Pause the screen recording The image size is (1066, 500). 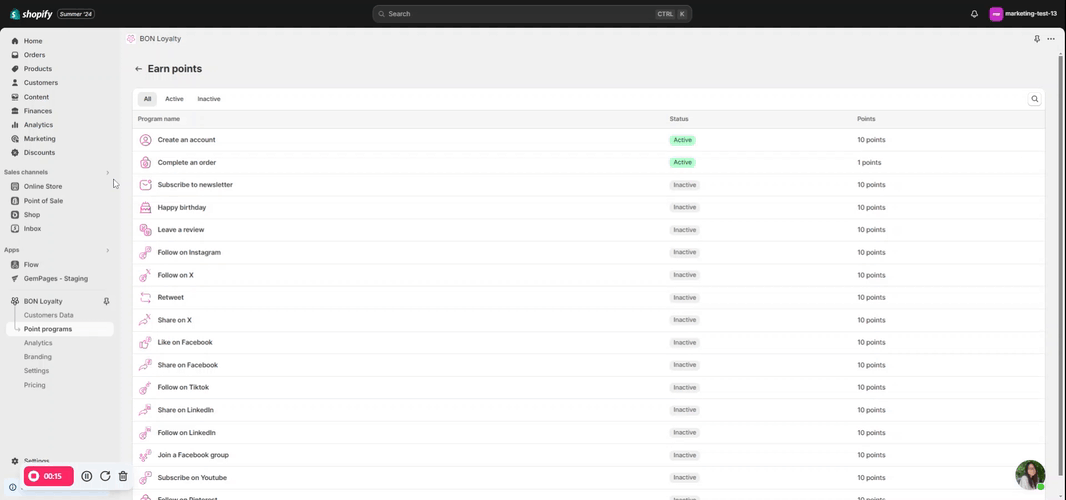(x=87, y=476)
